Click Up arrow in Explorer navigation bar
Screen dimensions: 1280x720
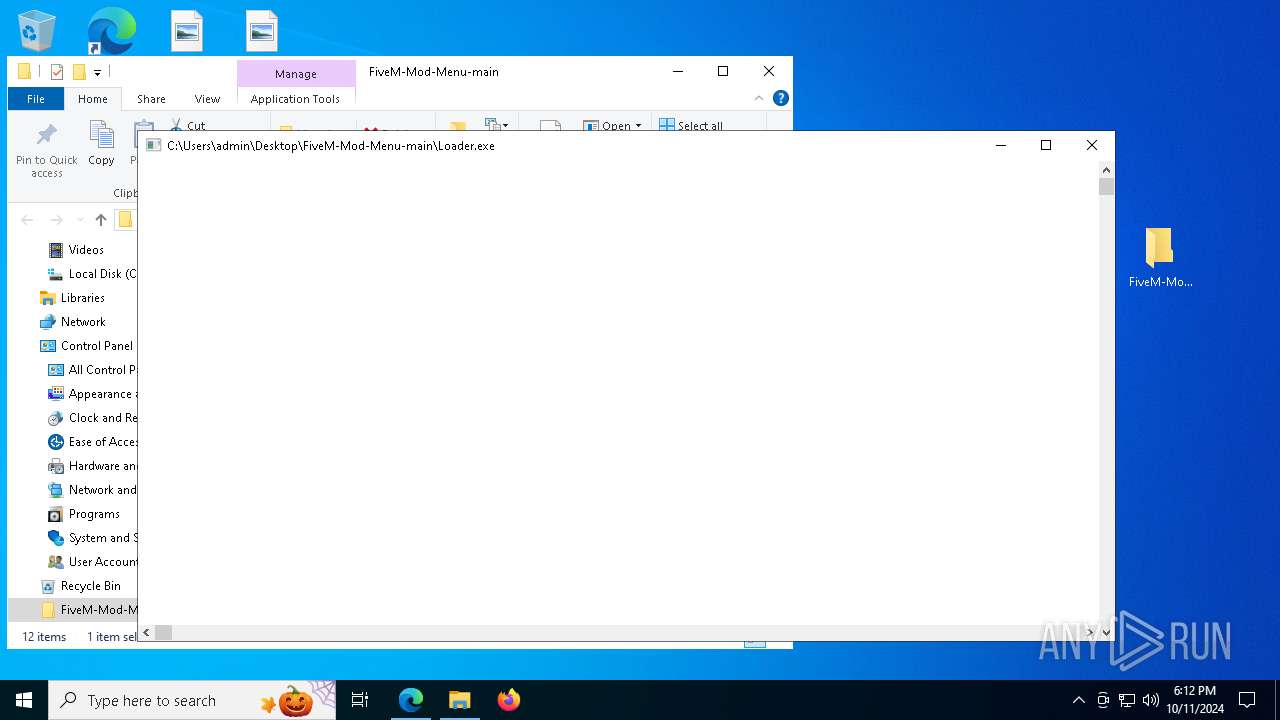click(x=100, y=220)
